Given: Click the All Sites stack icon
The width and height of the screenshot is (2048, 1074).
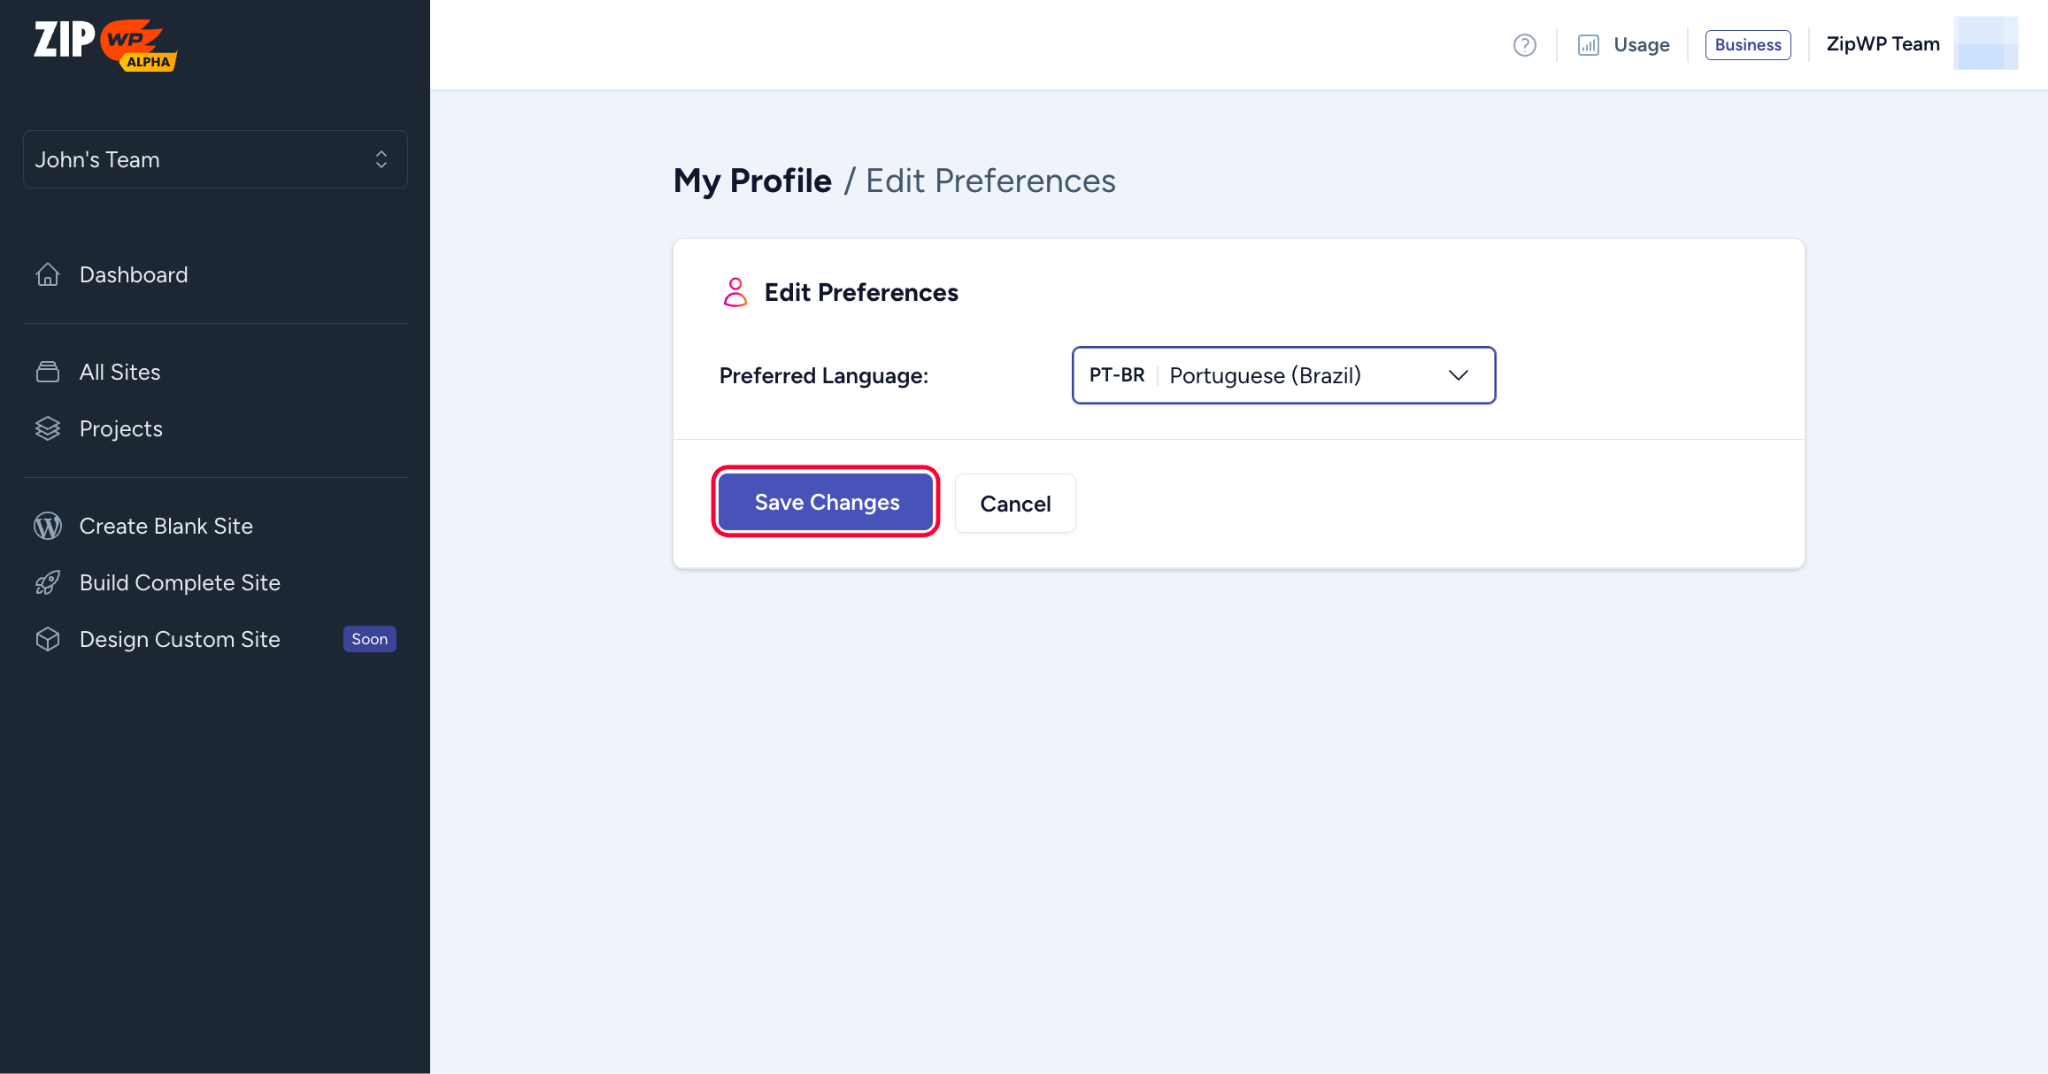Looking at the screenshot, I should click(48, 372).
